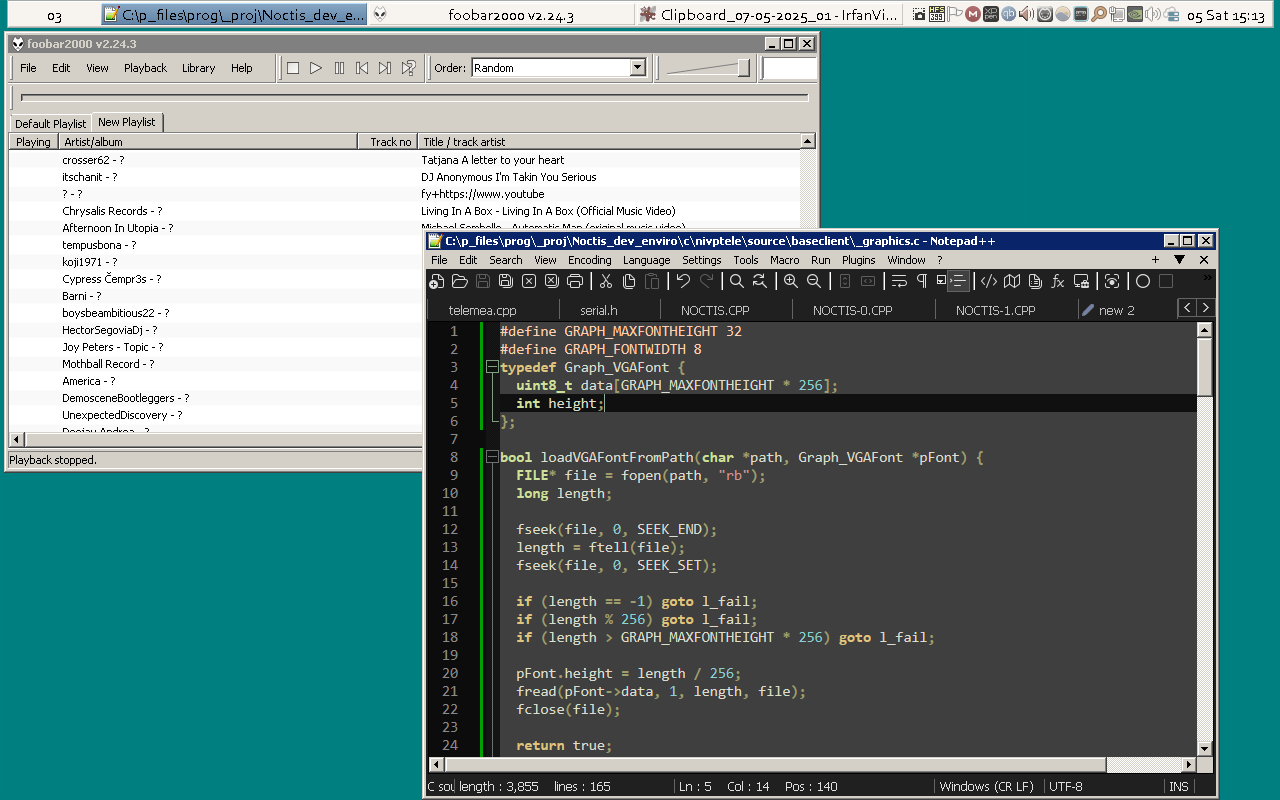Viewport: 1280px width, 800px height.
Task: Switch to the telemea.cpp tab
Action: click(x=483, y=310)
